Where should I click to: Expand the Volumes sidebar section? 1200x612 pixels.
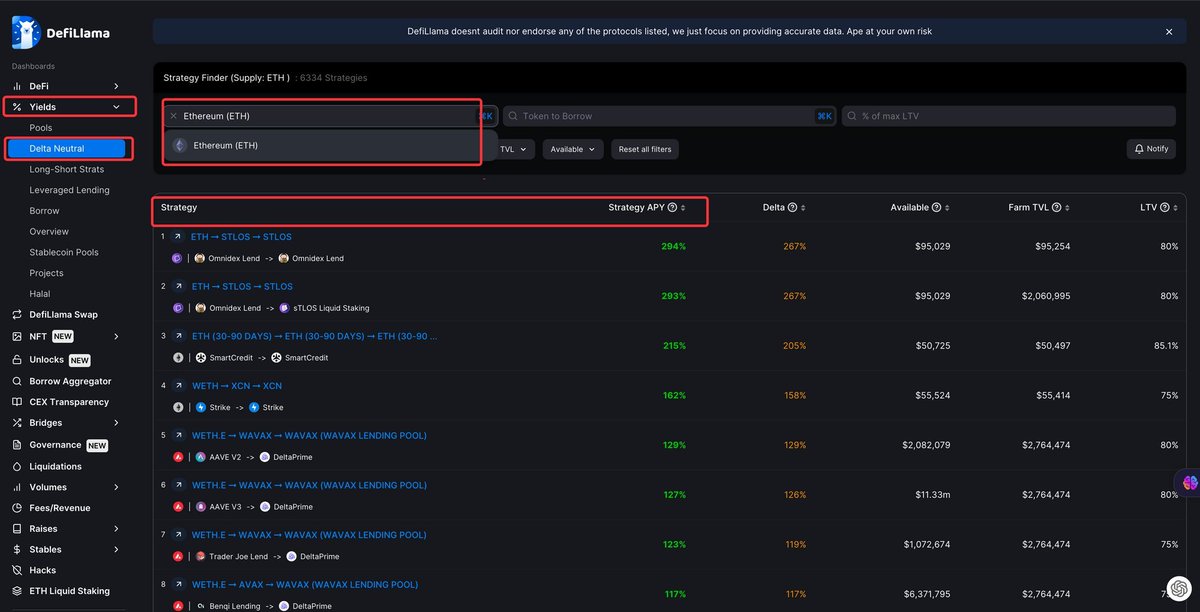click(116, 487)
